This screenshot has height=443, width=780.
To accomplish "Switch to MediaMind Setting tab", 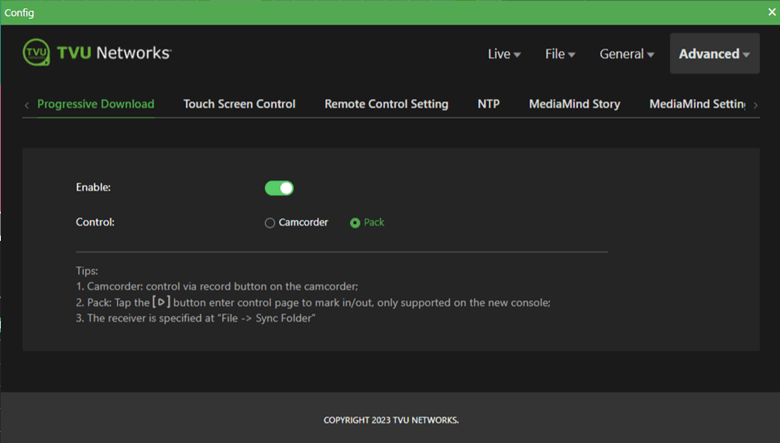I will [697, 104].
